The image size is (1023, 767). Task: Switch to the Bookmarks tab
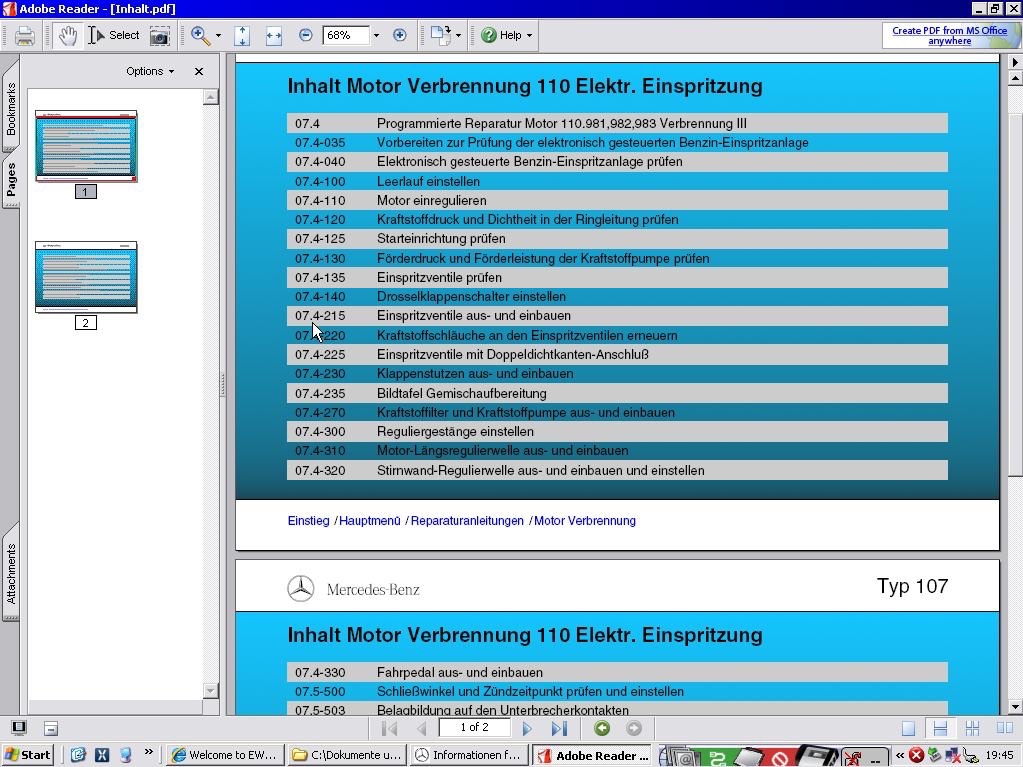click(x=10, y=110)
